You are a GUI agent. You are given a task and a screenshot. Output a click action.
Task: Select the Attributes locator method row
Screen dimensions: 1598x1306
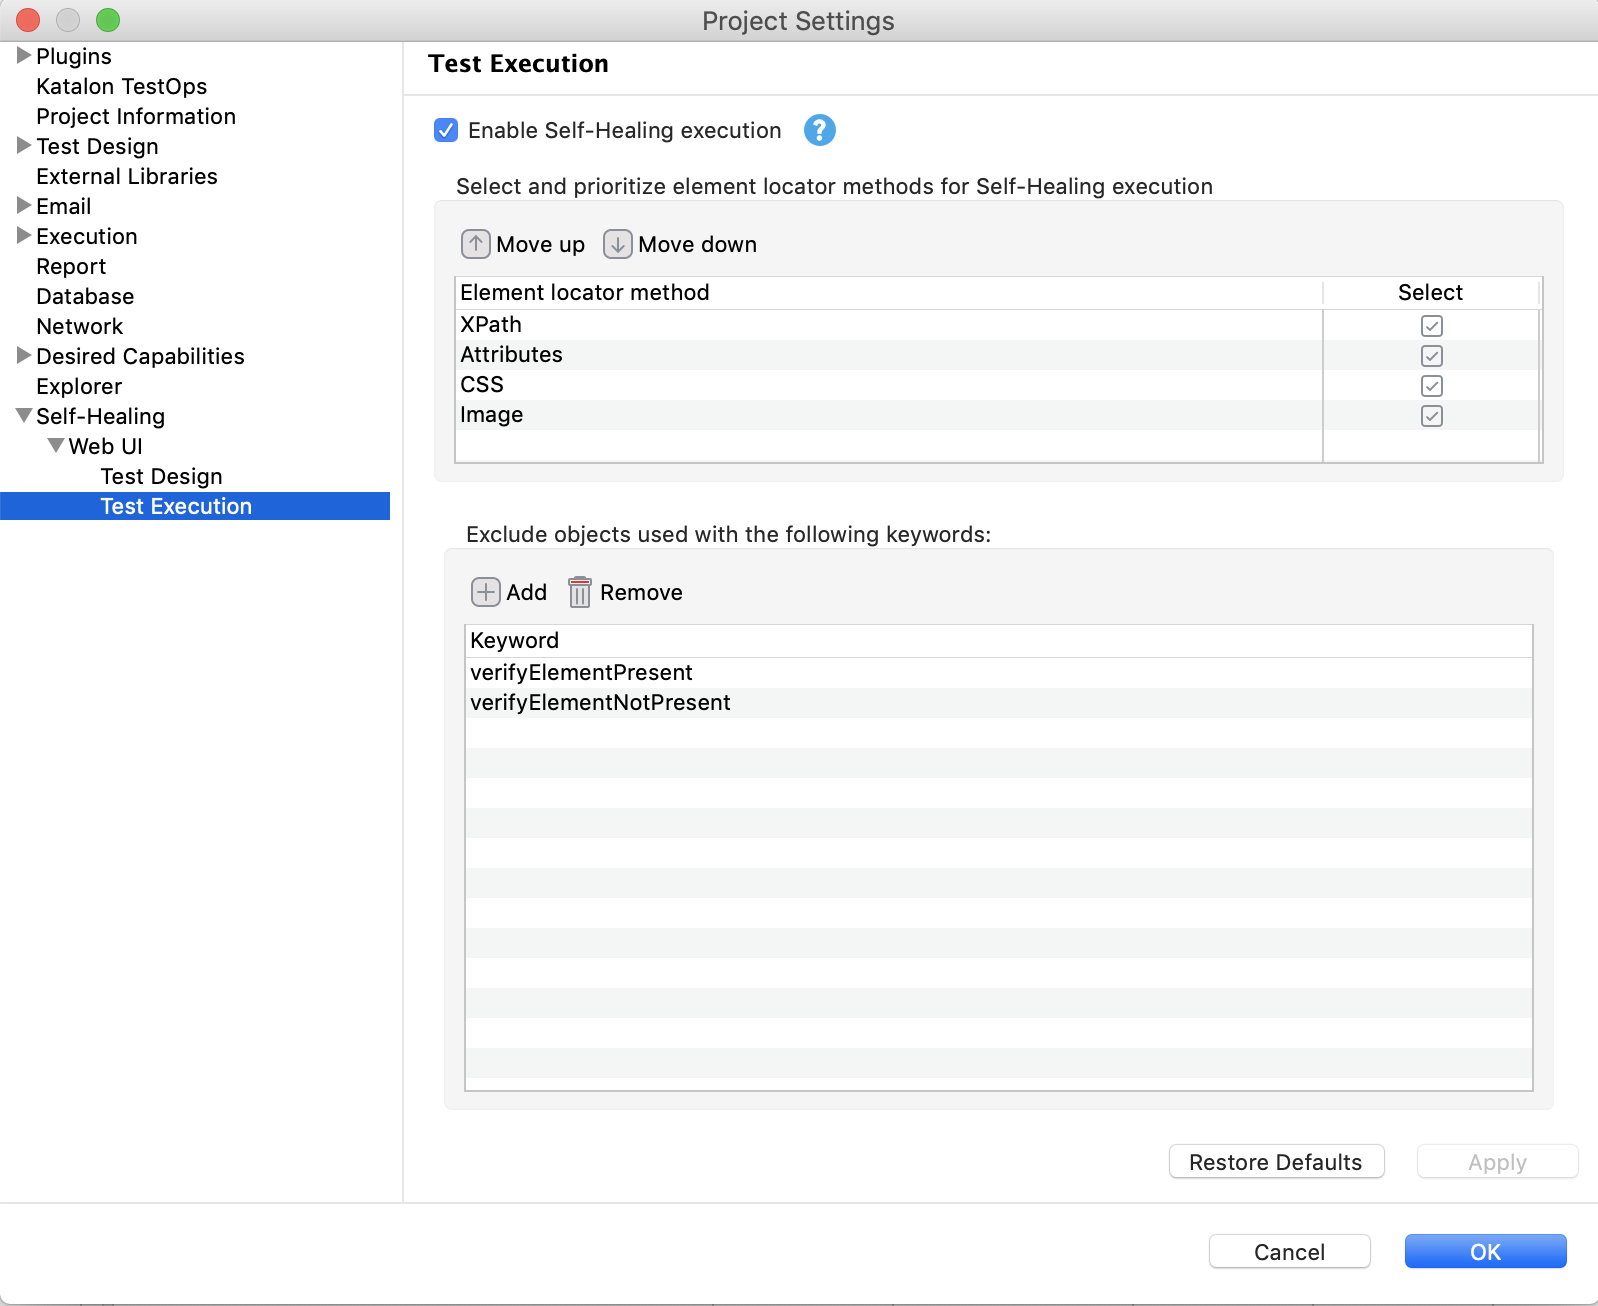click(x=511, y=355)
